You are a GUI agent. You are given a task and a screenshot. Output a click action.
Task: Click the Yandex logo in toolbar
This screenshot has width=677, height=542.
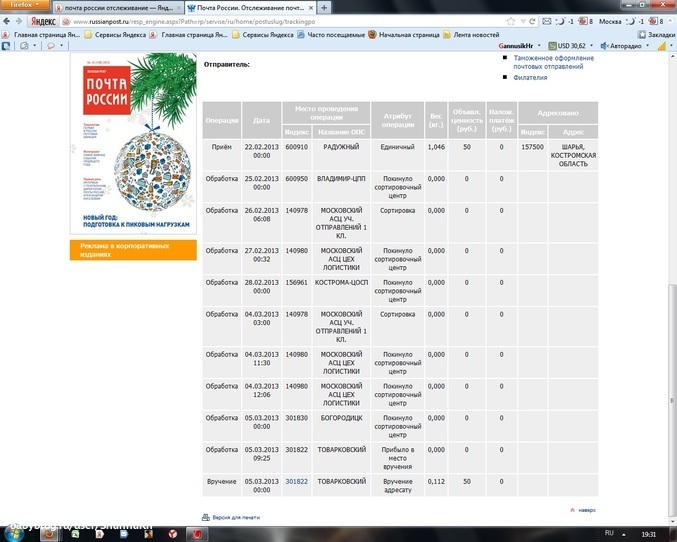tap(39, 20)
